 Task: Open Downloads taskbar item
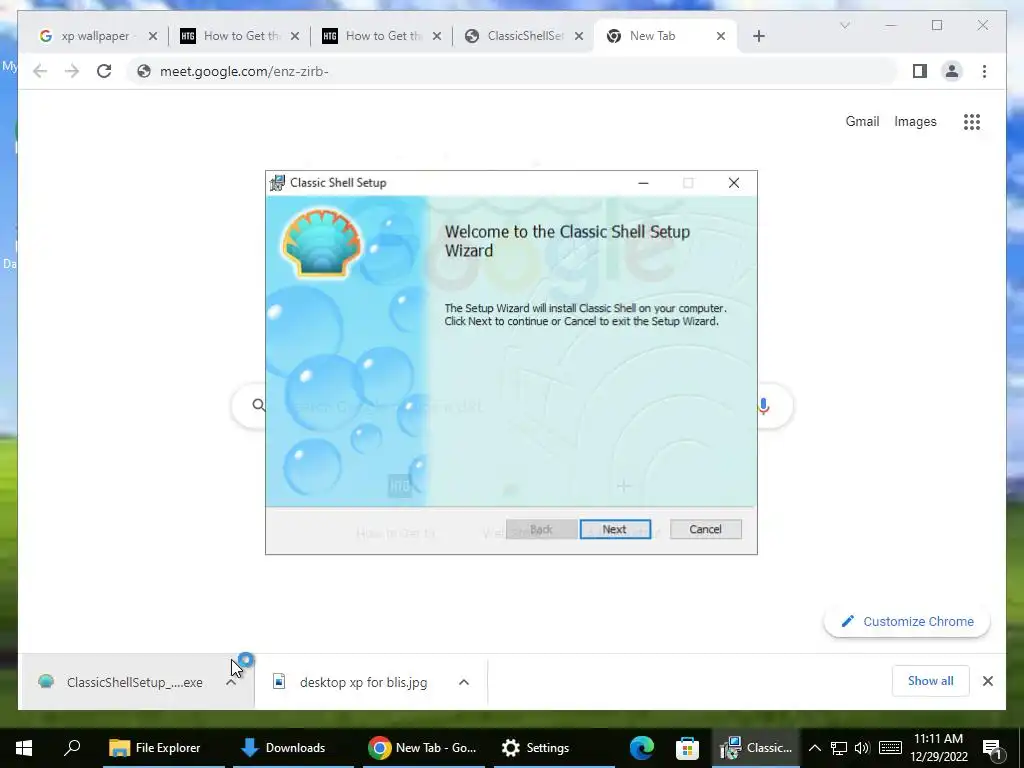click(293, 748)
